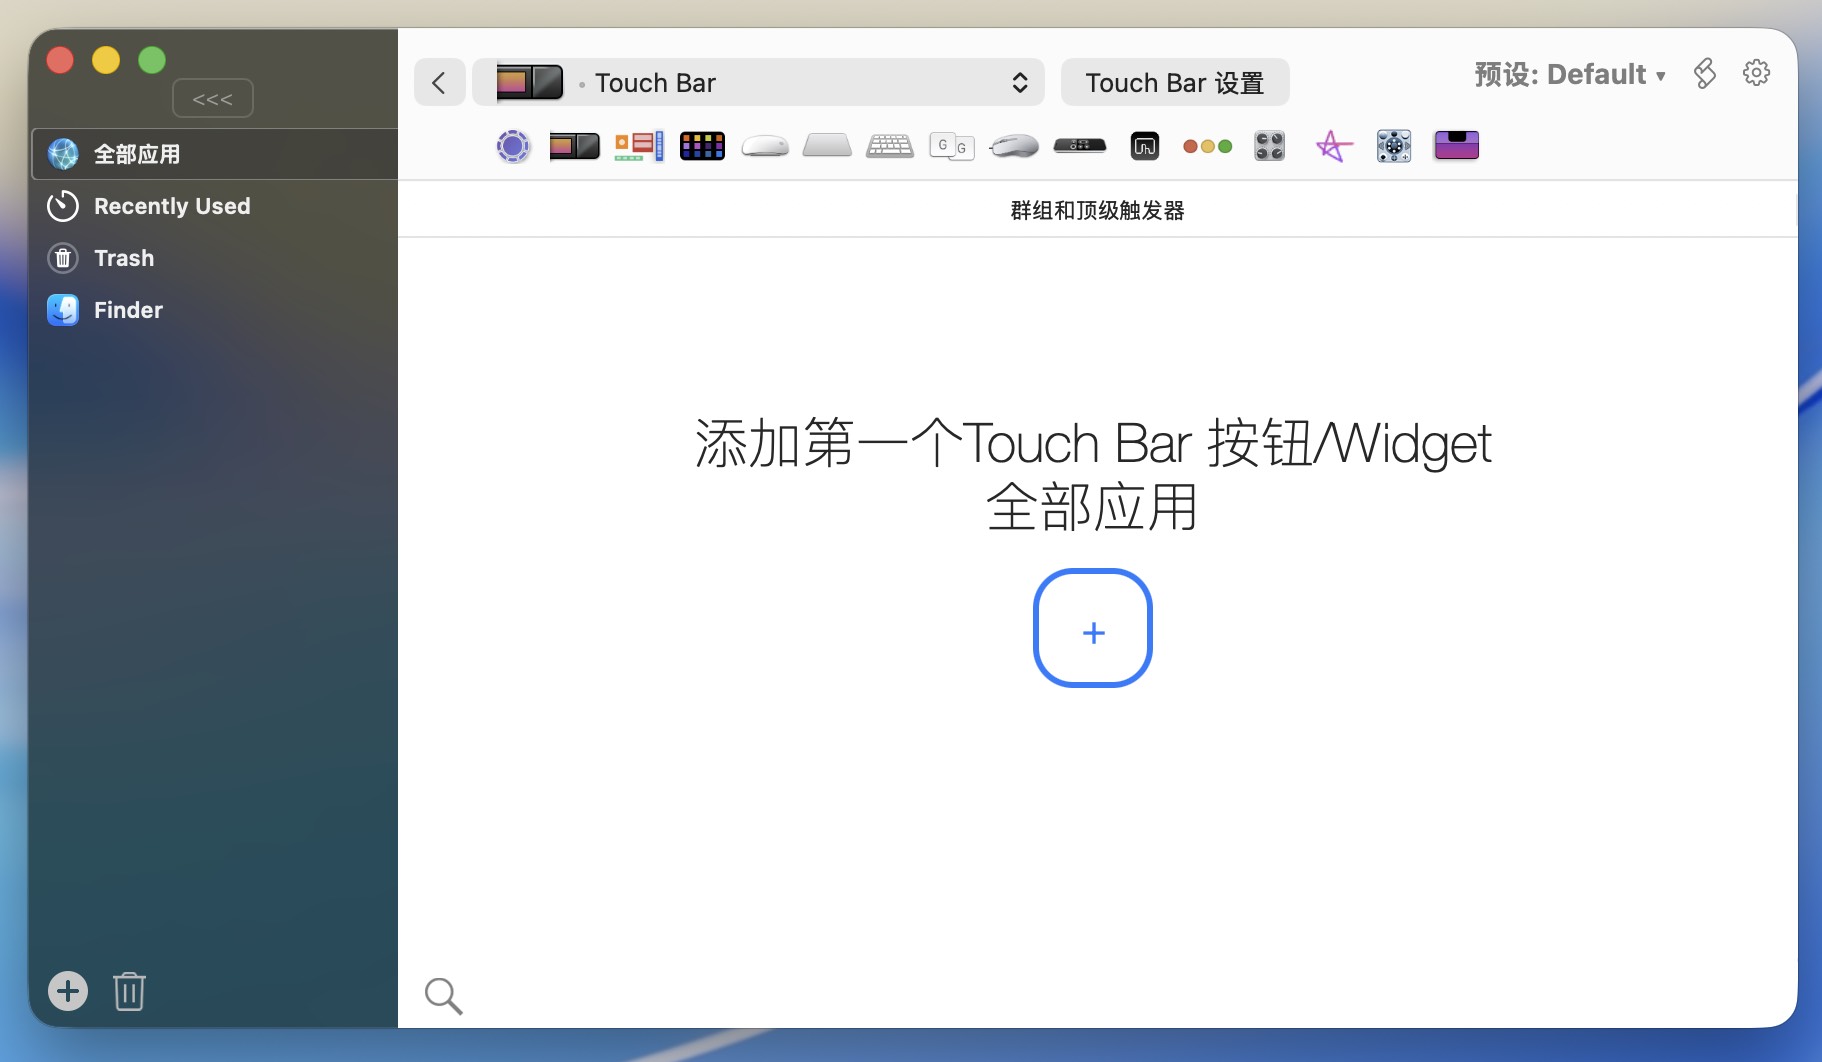This screenshot has height=1062, width=1822.
Task: Select the Magic Mouse trigger icon
Action: [765, 147]
